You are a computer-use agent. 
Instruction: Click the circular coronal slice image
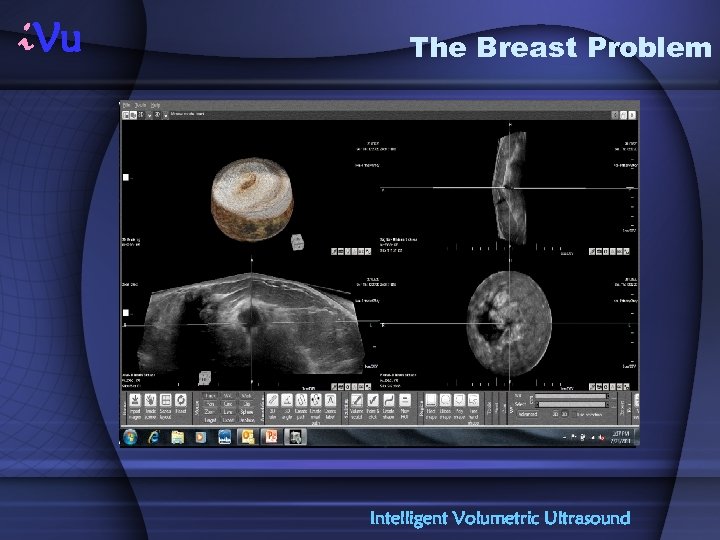coord(509,323)
